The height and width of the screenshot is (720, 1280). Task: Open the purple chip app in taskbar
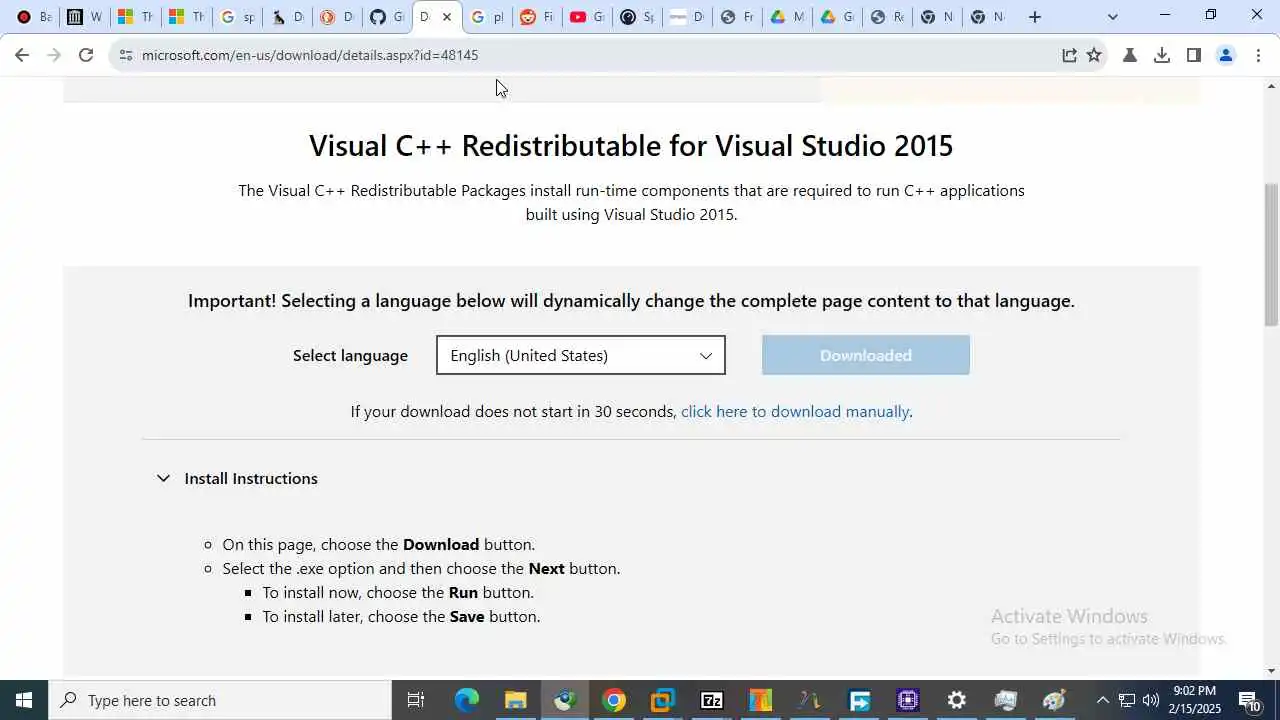click(908, 700)
